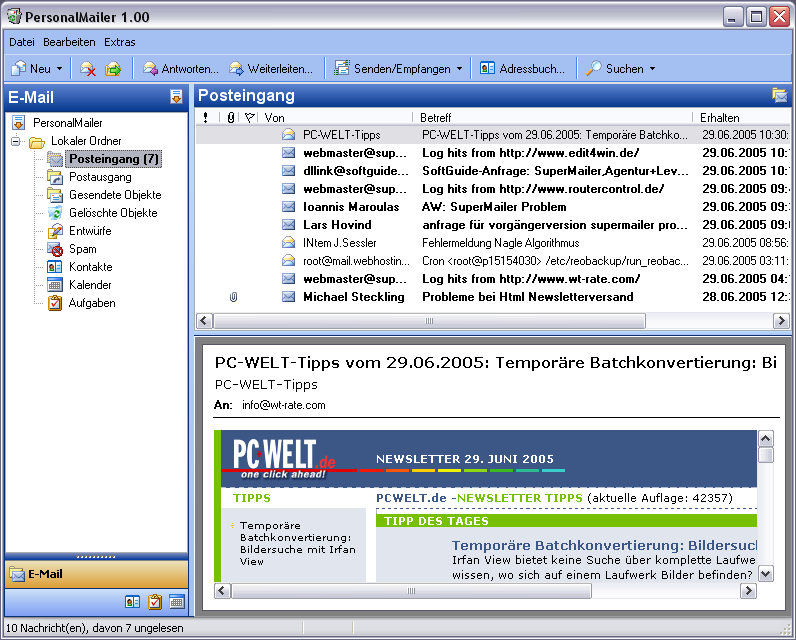Image resolution: width=796 pixels, height=640 pixels.
Task: Click message list scroll-right arrow
Action: click(781, 321)
